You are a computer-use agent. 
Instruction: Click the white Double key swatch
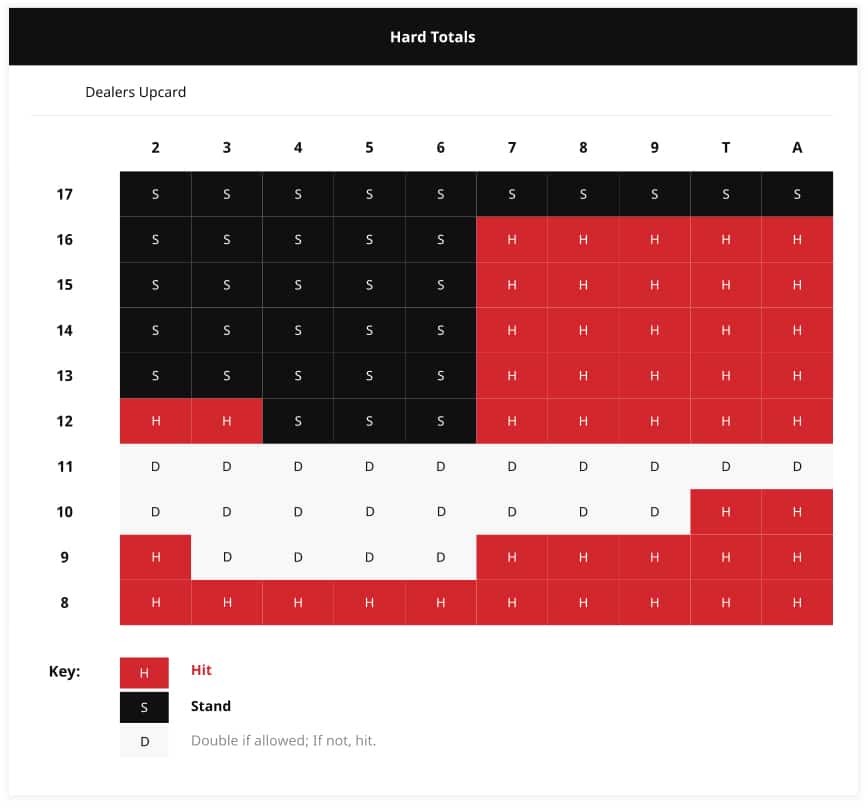(x=144, y=742)
